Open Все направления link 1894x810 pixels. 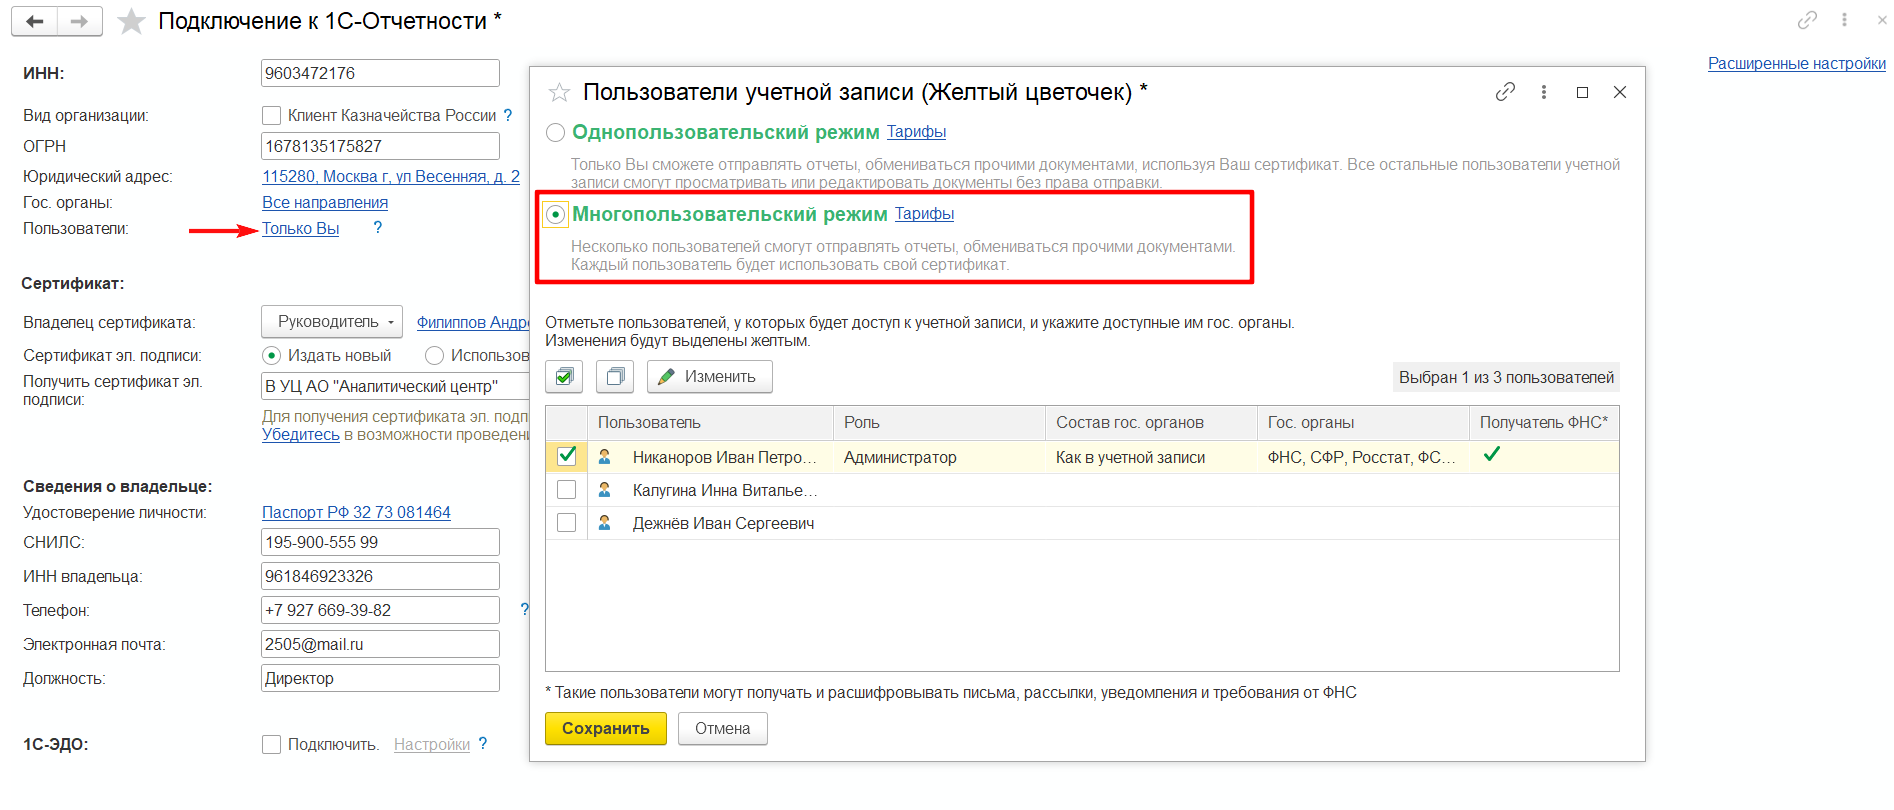click(x=325, y=203)
